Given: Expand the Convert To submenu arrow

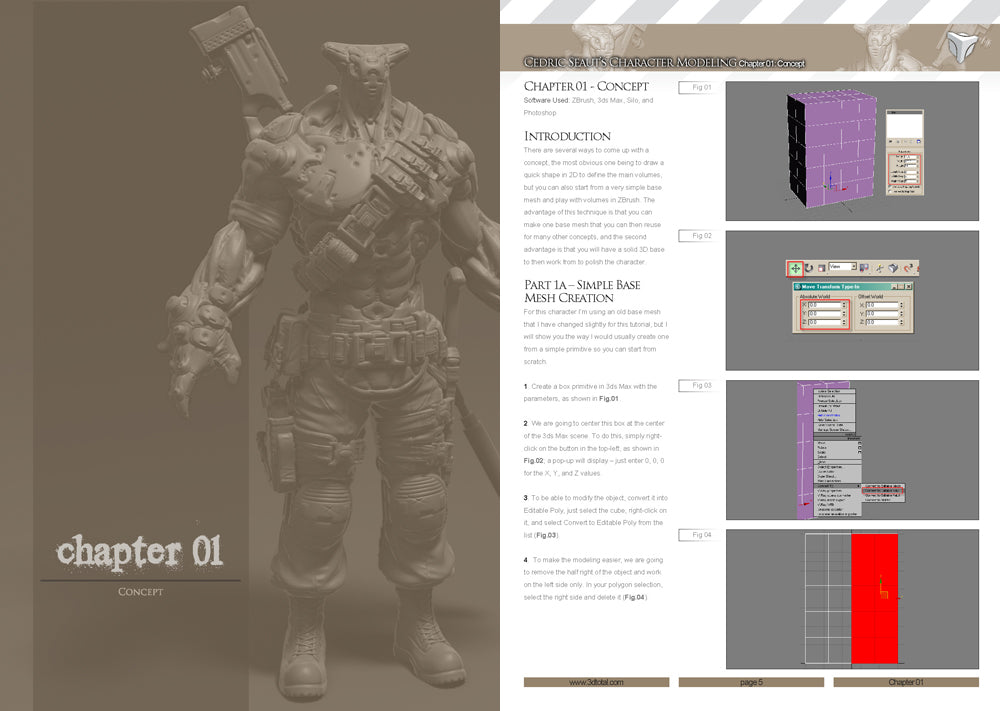Looking at the screenshot, I should pyautogui.click(x=860, y=485).
